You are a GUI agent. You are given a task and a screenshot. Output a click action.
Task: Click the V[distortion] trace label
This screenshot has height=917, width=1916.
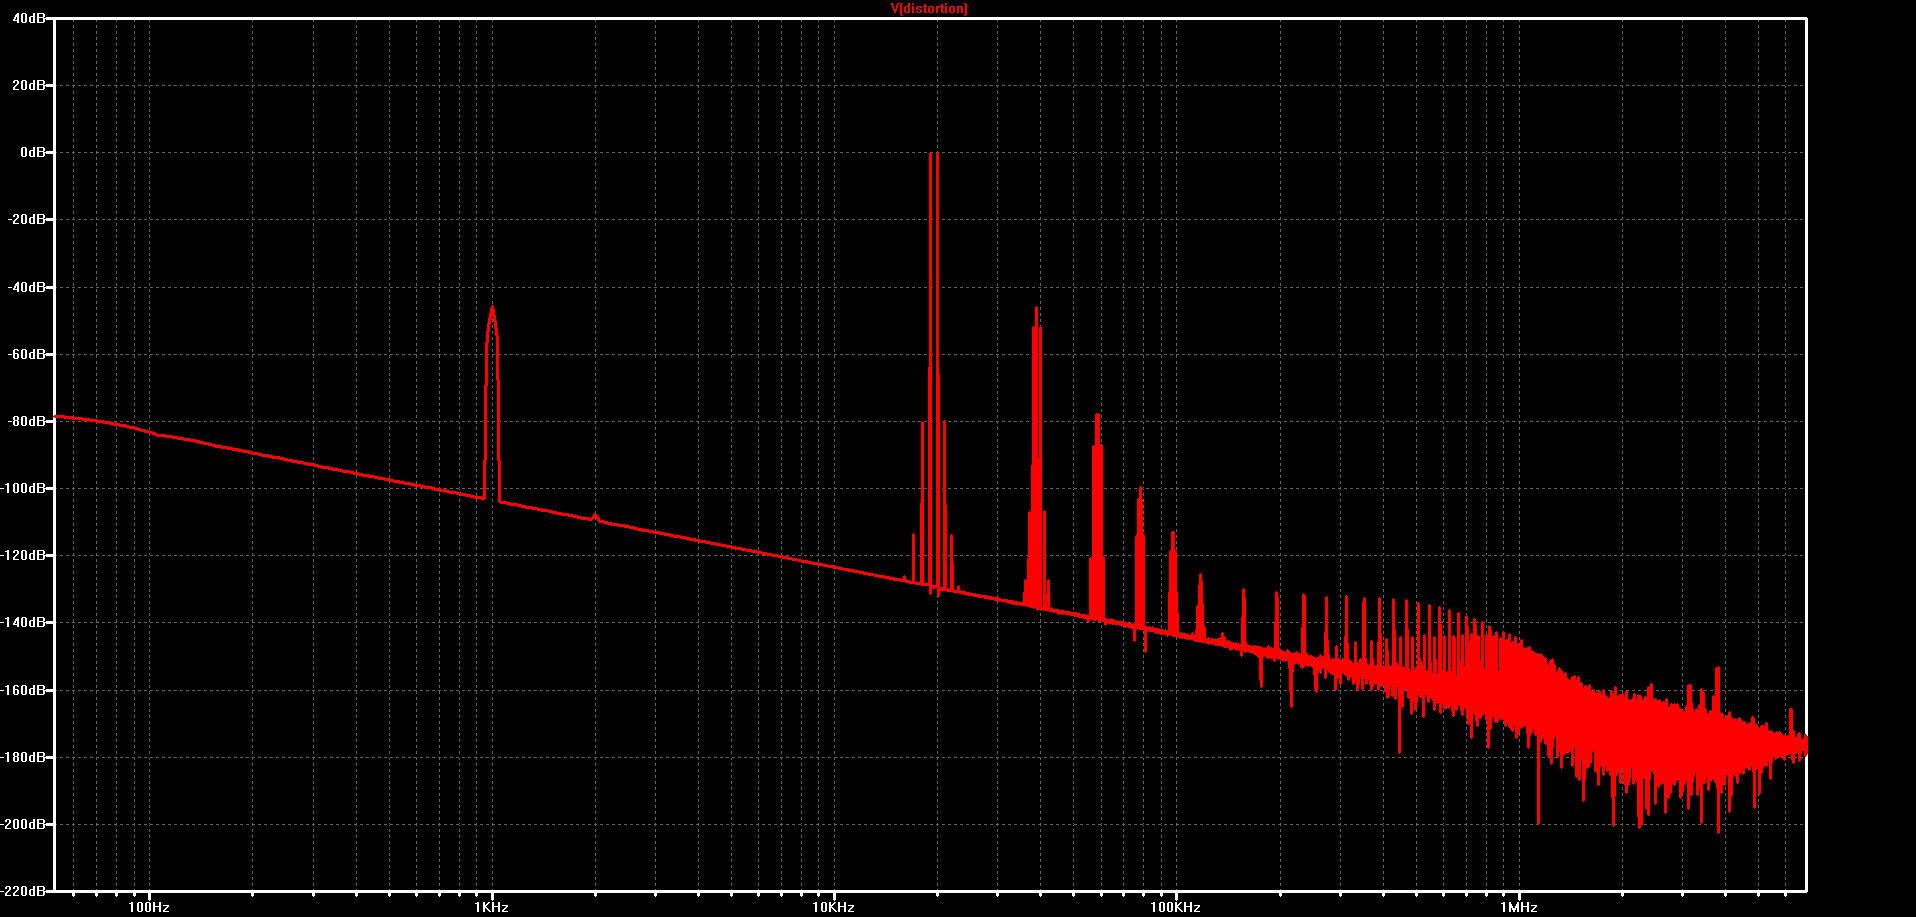[929, 9]
